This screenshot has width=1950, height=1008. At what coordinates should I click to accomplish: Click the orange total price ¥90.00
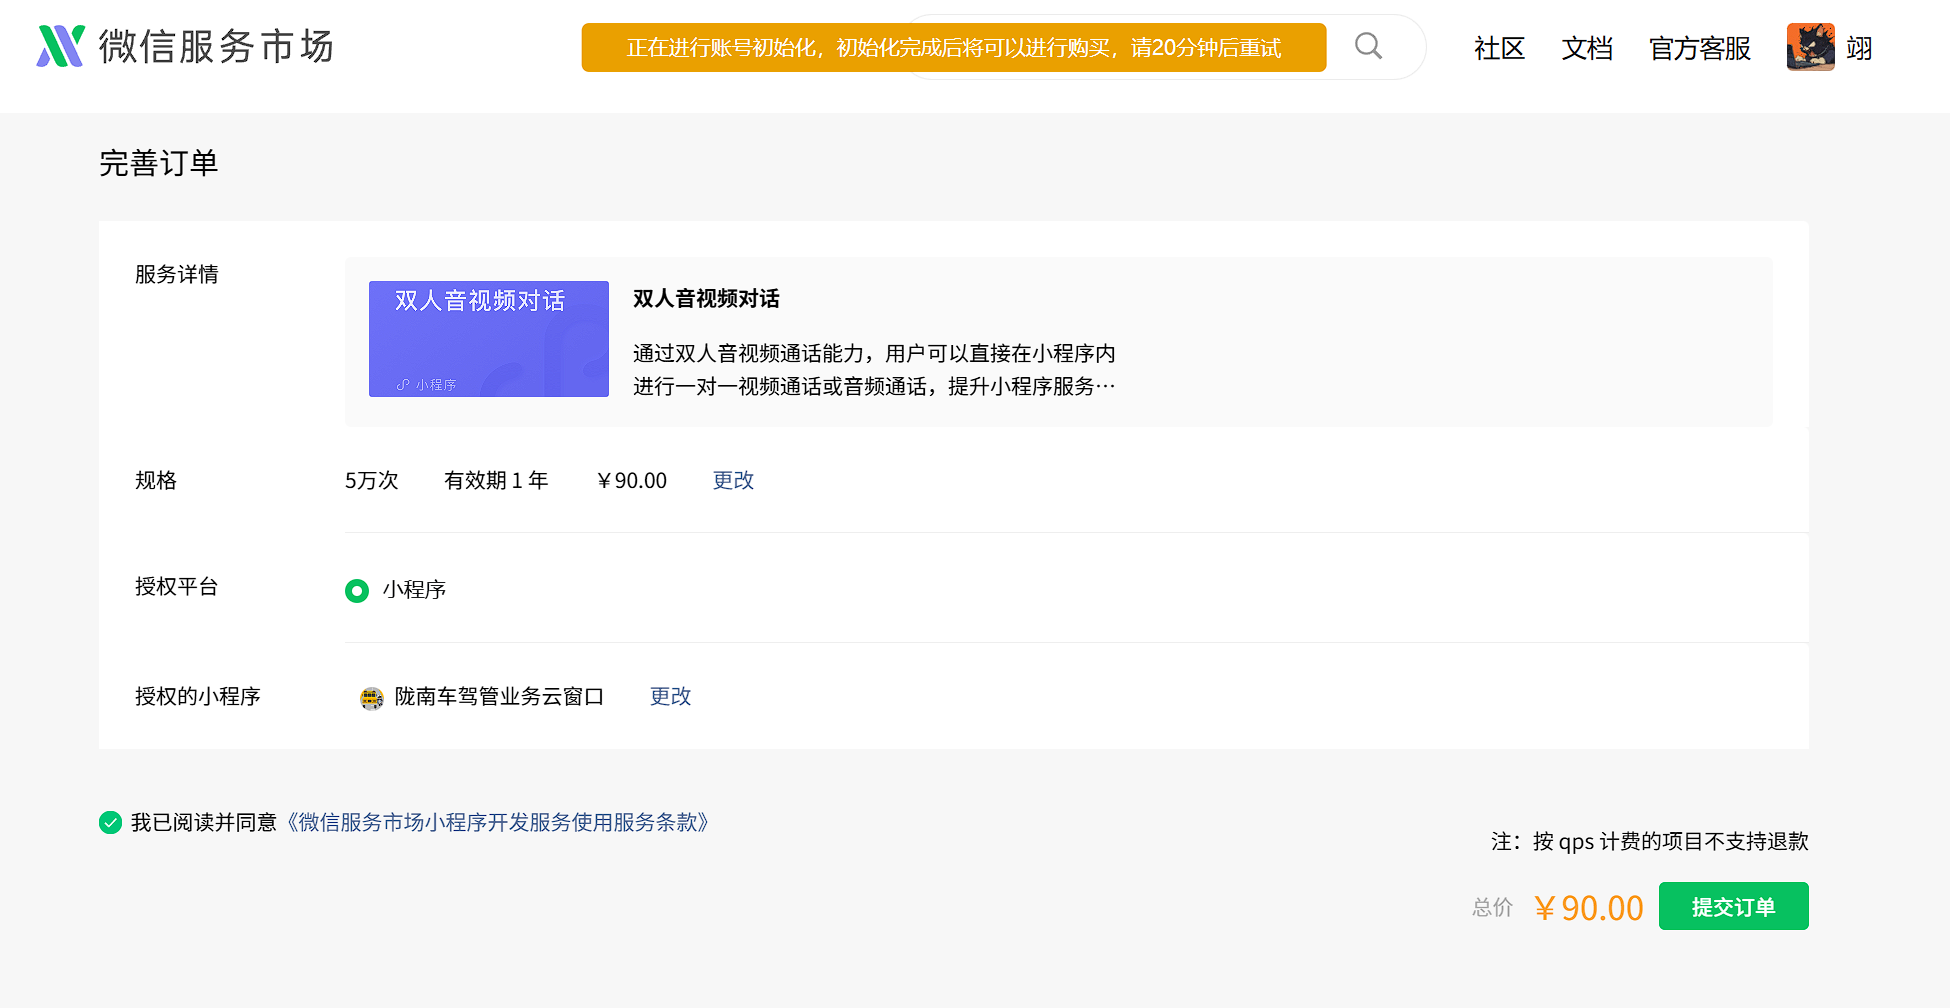(x=1588, y=908)
